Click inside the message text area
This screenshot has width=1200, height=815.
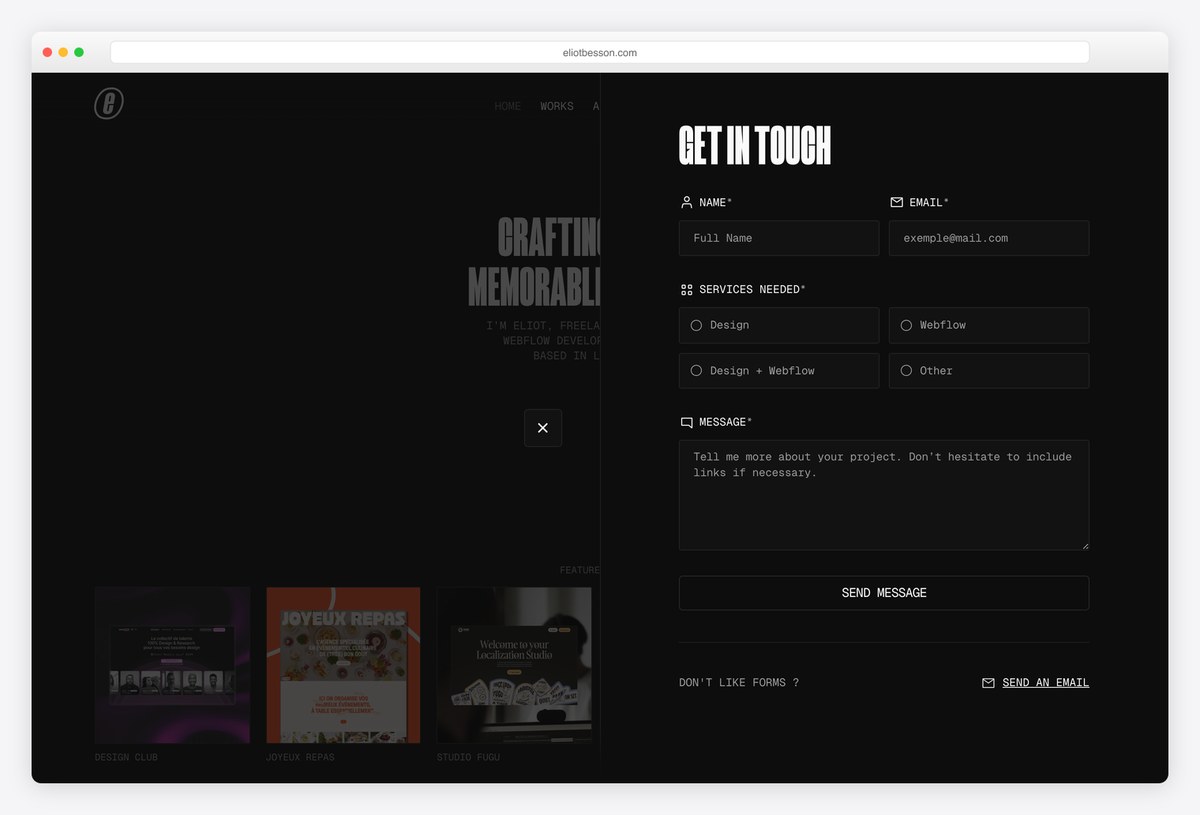point(884,495)
